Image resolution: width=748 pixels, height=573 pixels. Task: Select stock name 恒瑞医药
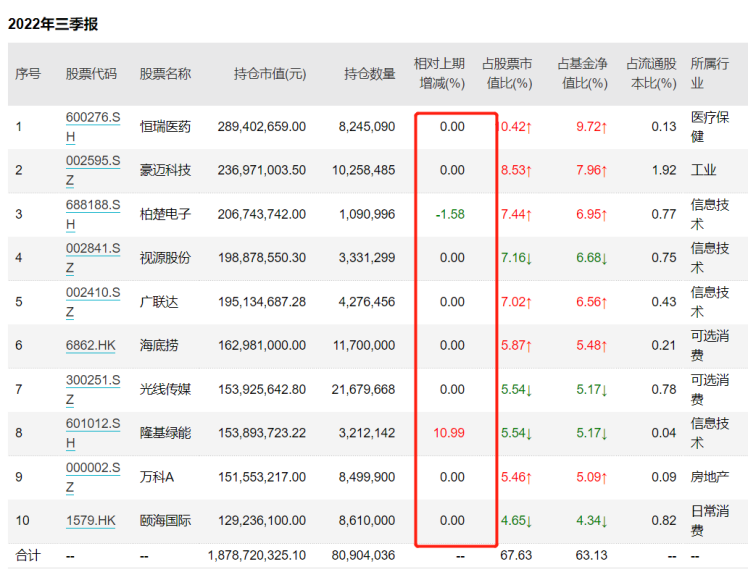click(x=165, y=127)
